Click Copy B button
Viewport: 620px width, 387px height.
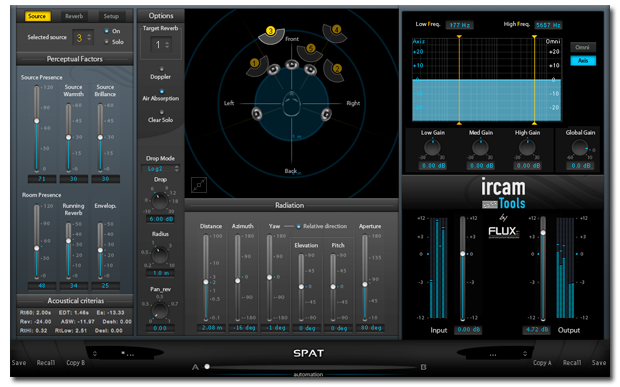pyautogui.click(x=76, y=363)
